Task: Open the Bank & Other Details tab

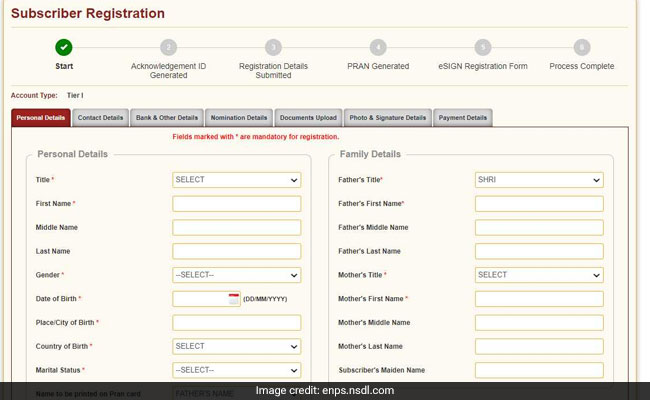Action: [x=167, y=118]
